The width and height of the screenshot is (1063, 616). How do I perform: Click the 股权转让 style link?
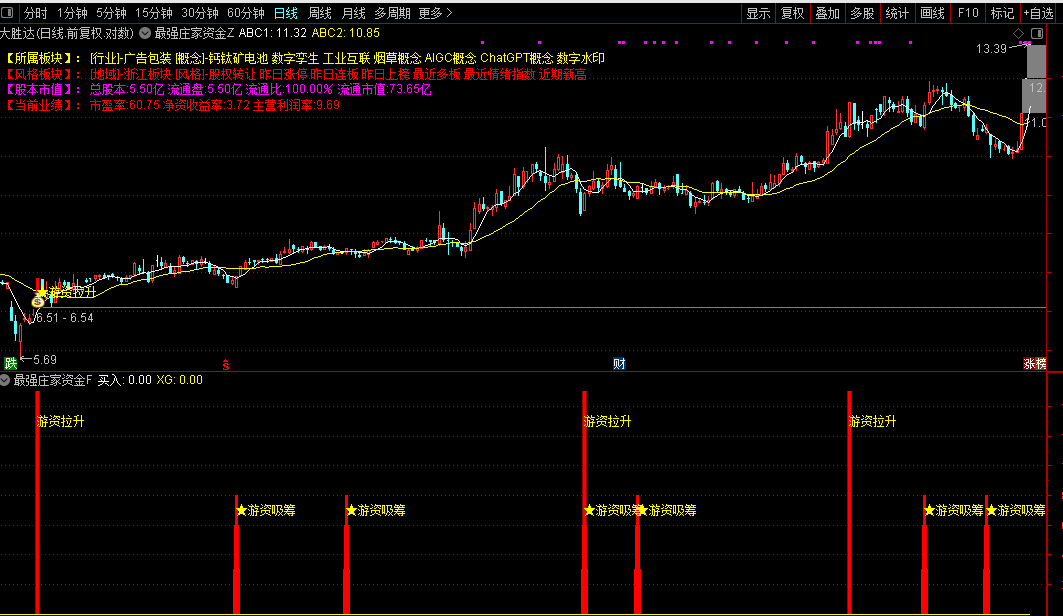pos(233,75)
